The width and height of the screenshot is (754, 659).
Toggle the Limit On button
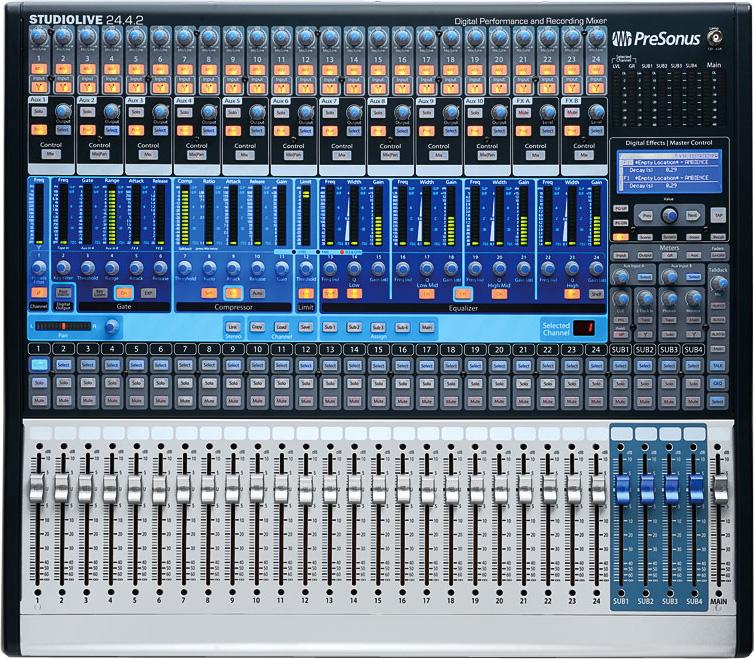point(305,293)
